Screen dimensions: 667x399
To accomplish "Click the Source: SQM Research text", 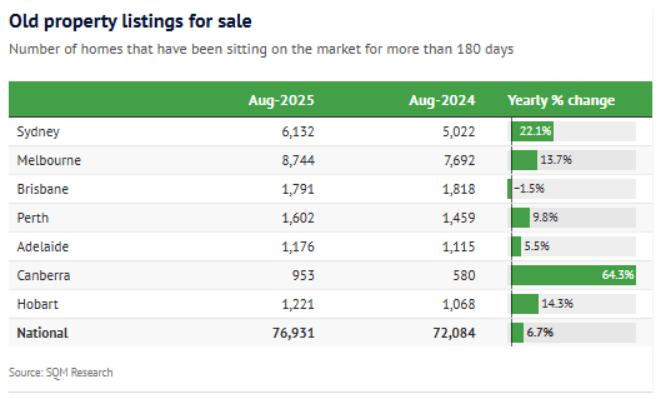I will click(61, 373).
